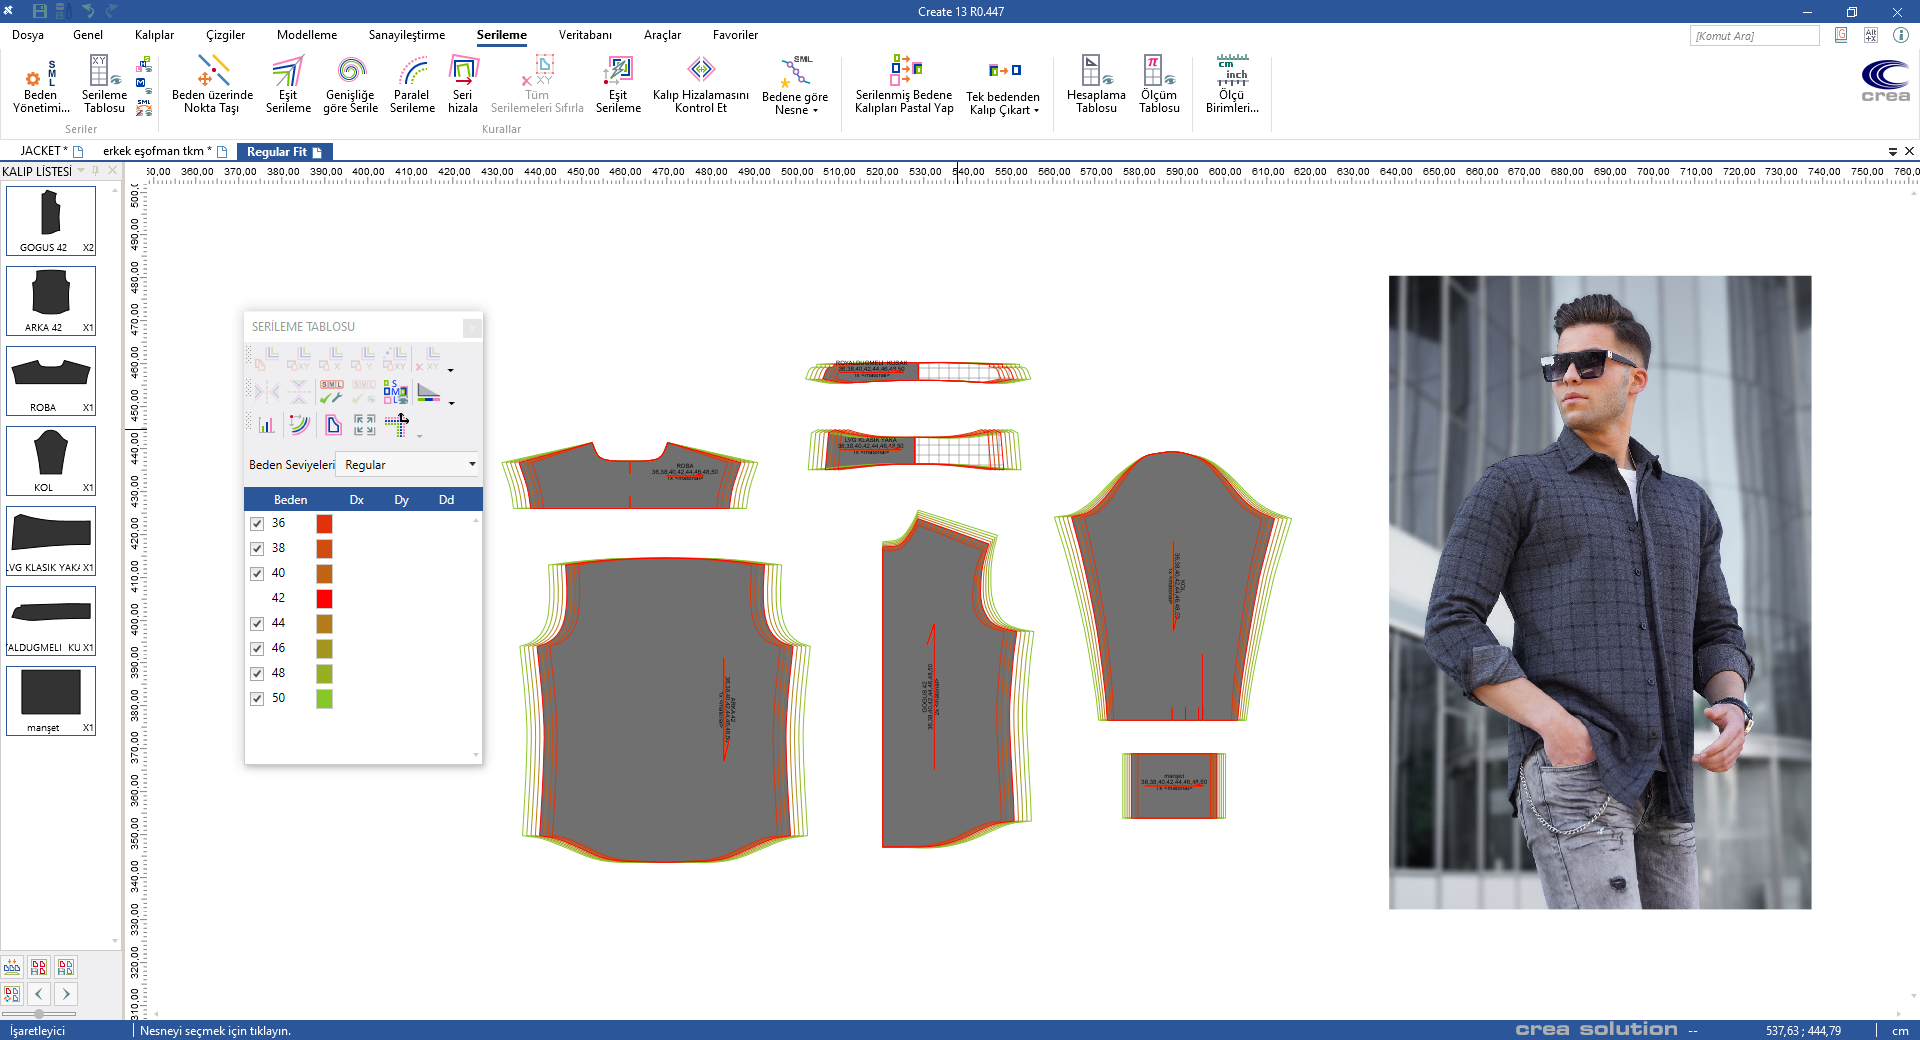Disable size 50 in grading table
This screenshot has width=1920, height=1040.
pos(257,699)
